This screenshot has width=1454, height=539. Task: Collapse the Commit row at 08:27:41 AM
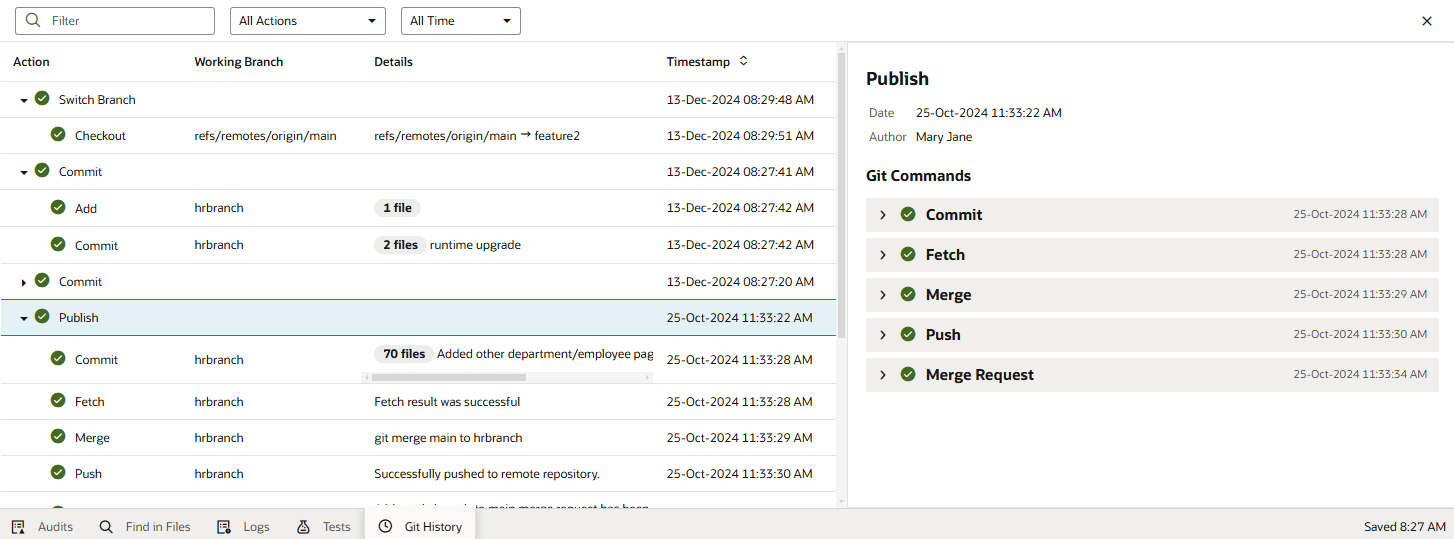coord(24,172)
